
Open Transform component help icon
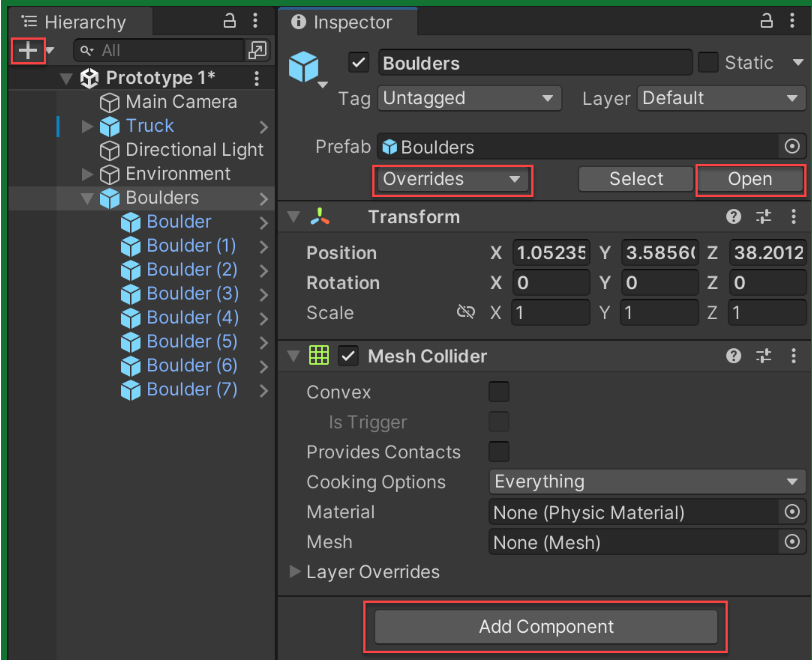[x=734, y=217]
